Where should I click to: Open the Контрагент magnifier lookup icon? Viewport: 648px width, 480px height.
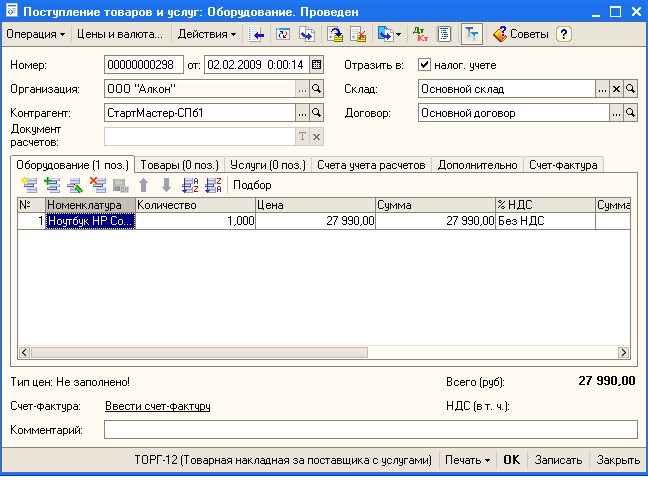tap(317, 113)
